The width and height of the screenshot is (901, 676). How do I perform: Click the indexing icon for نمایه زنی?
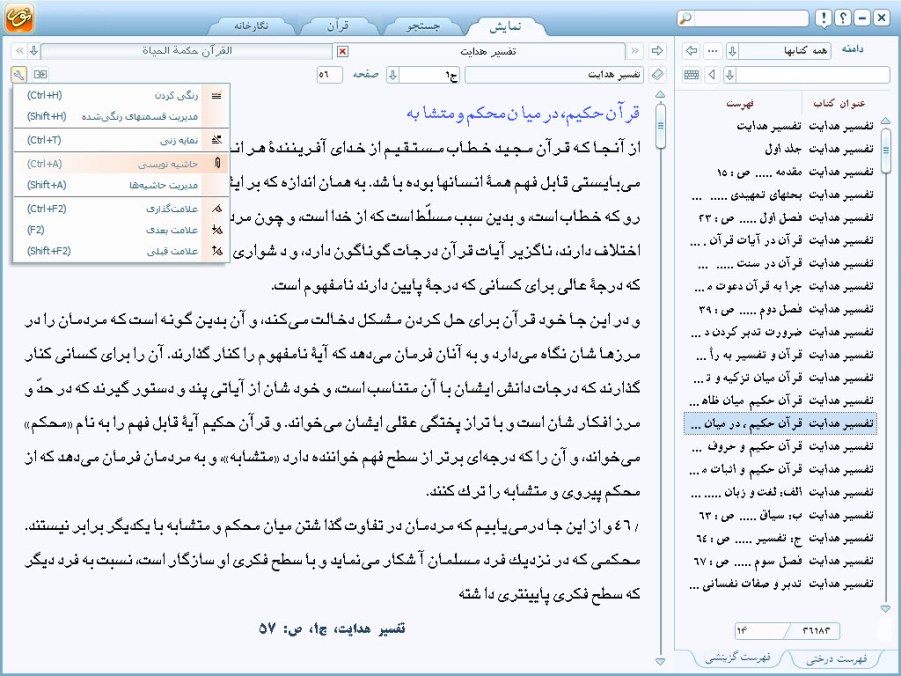point(217,140)
